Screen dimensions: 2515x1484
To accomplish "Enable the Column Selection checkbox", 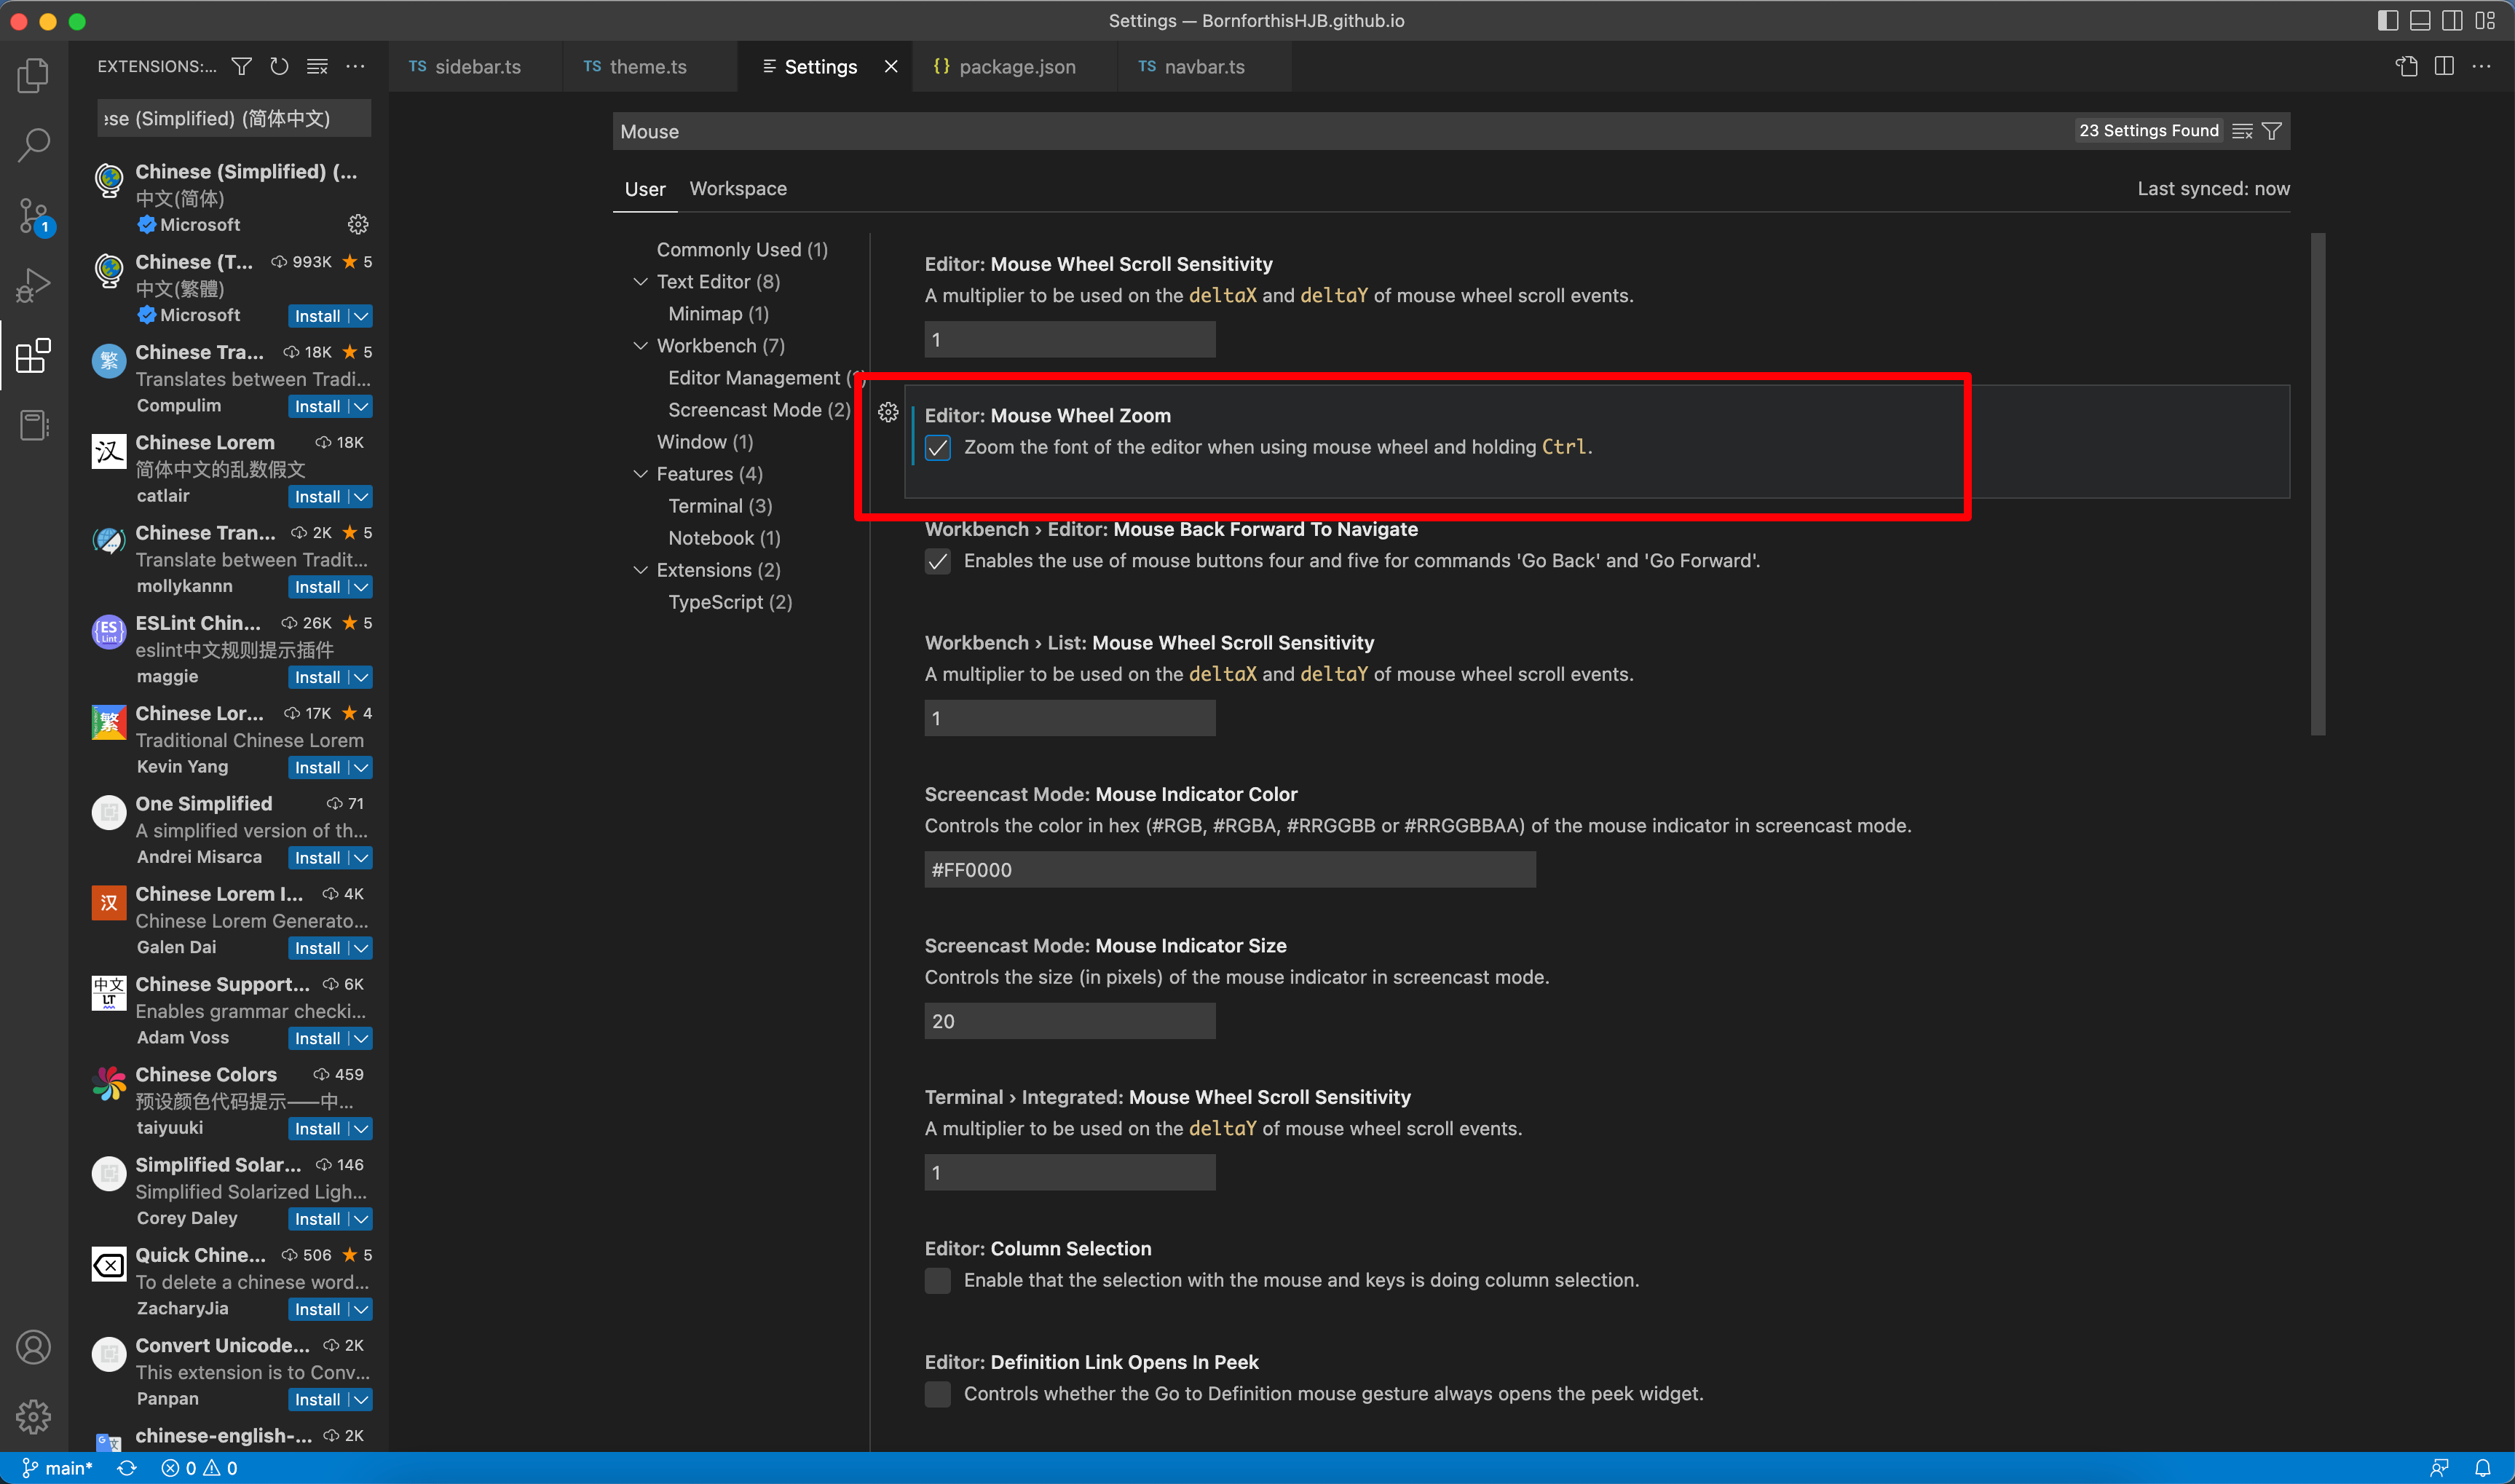I will coord(938,1281).
